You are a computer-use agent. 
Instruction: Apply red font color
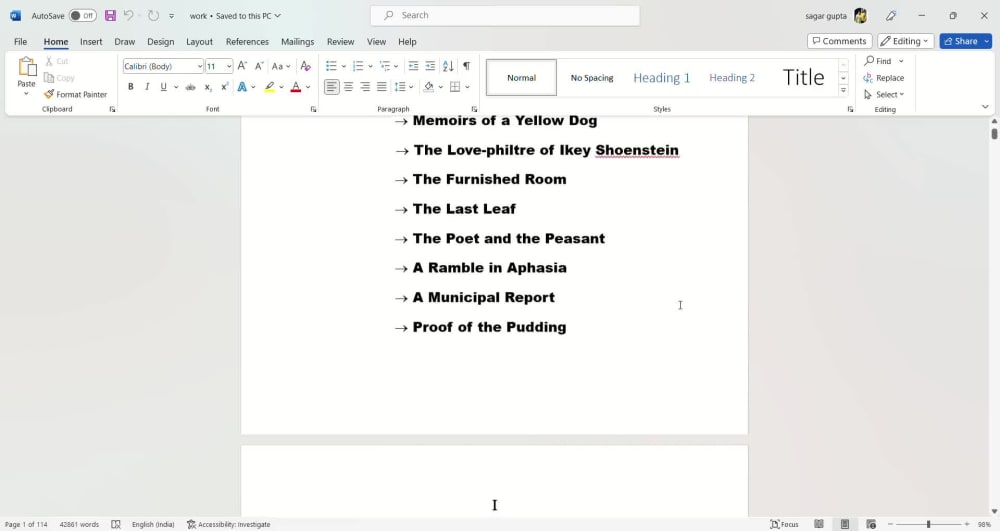click(x=296, y=87)
